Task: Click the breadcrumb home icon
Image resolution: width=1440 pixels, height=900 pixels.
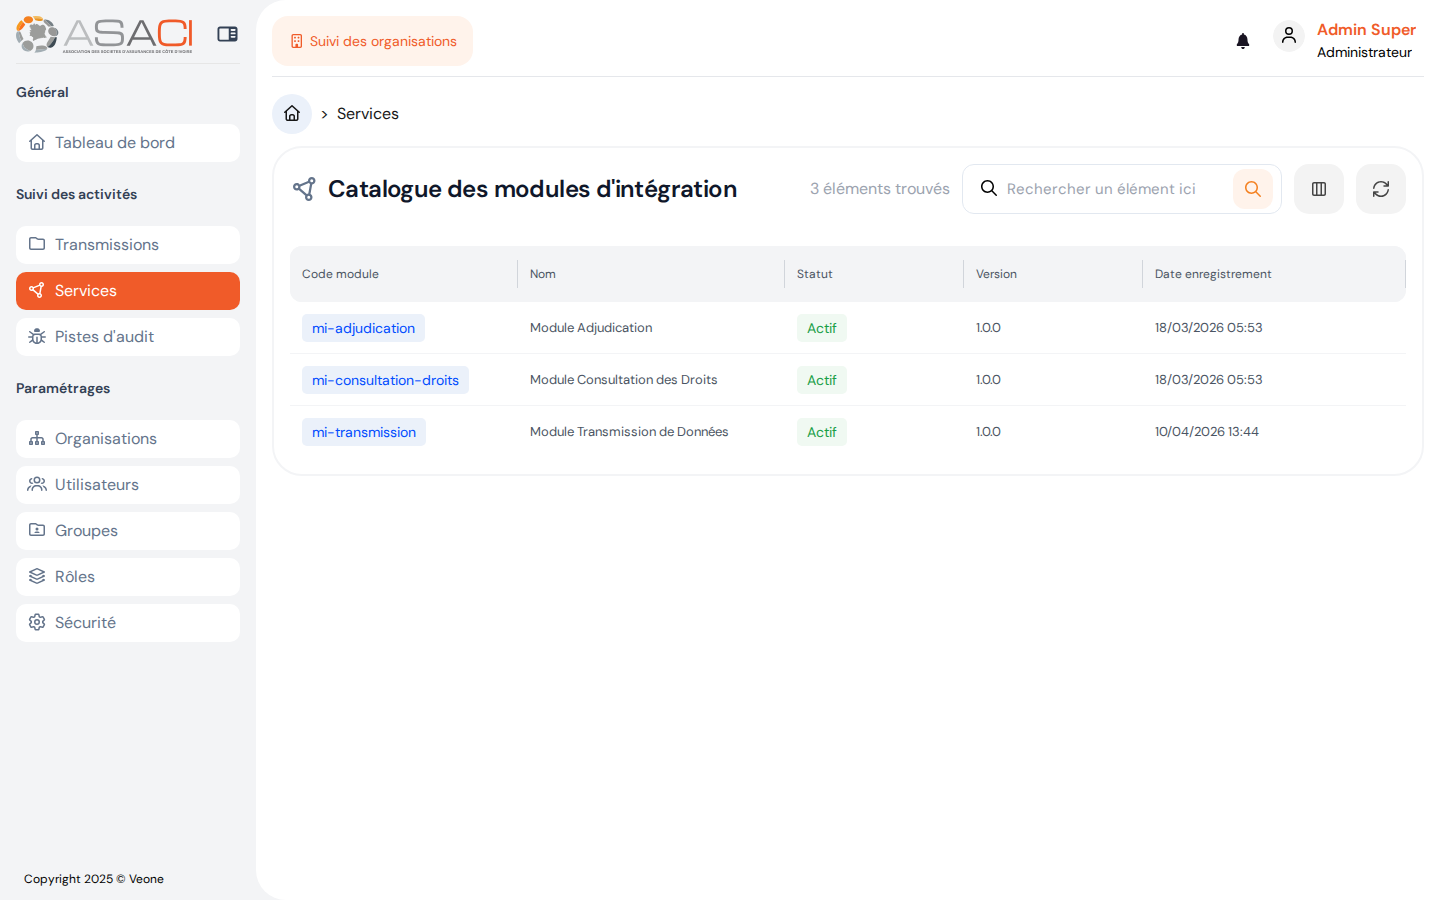Action: point(291,113)
